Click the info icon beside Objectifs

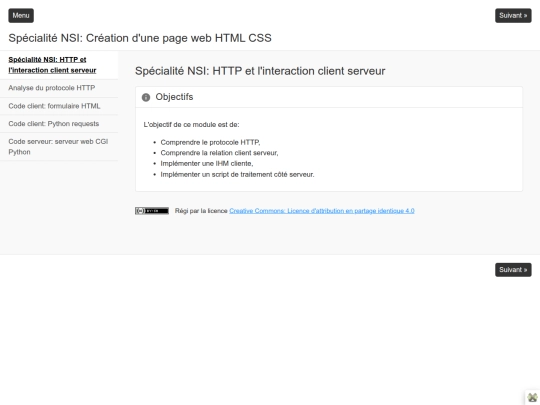pyautogui.click(x=146, y=97)
